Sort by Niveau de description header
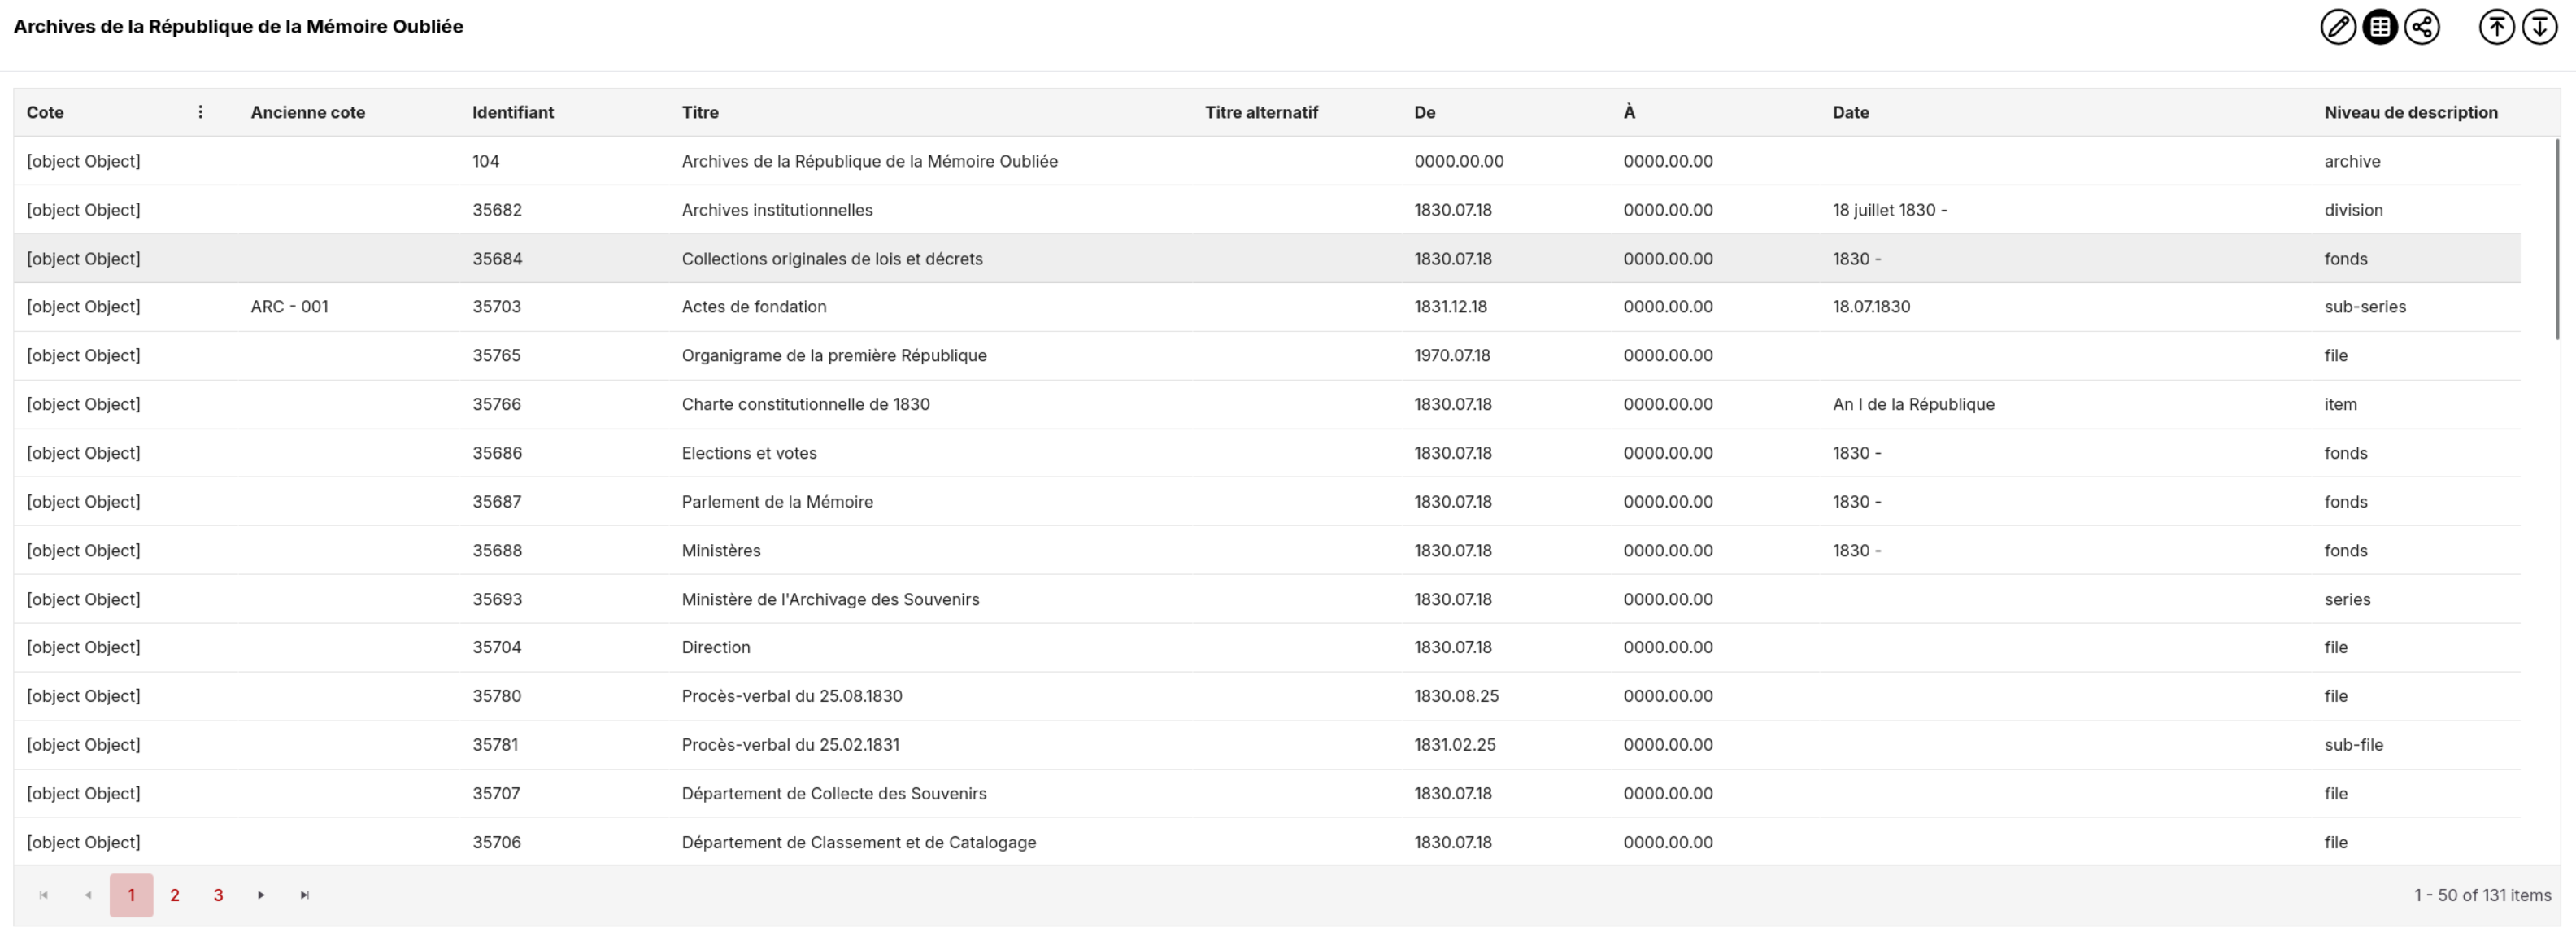Screen dimensions: 2576x941 pos(2410,112)
